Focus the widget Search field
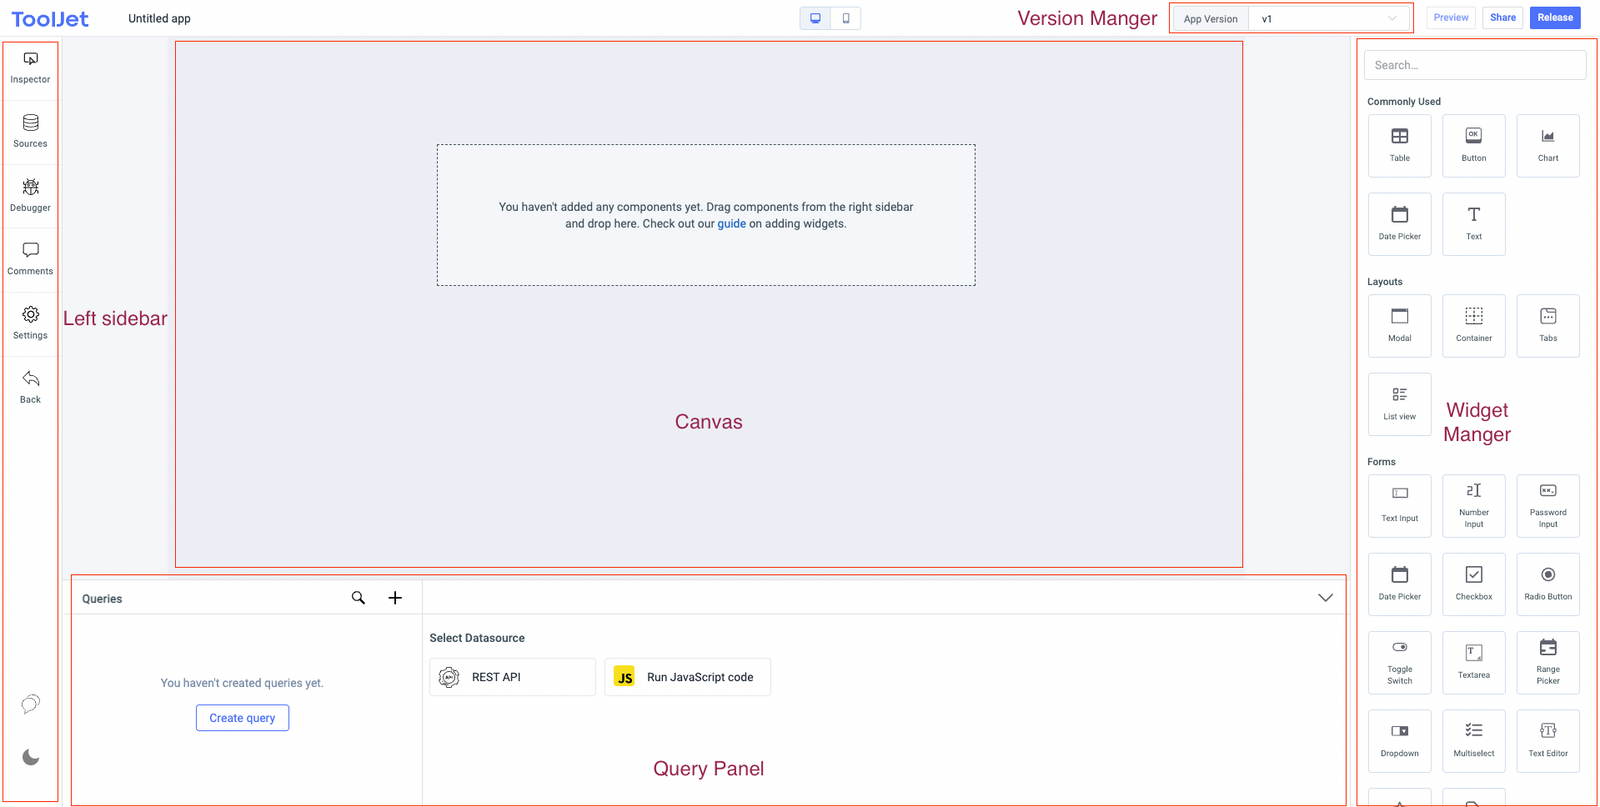 click(1475, 65)
